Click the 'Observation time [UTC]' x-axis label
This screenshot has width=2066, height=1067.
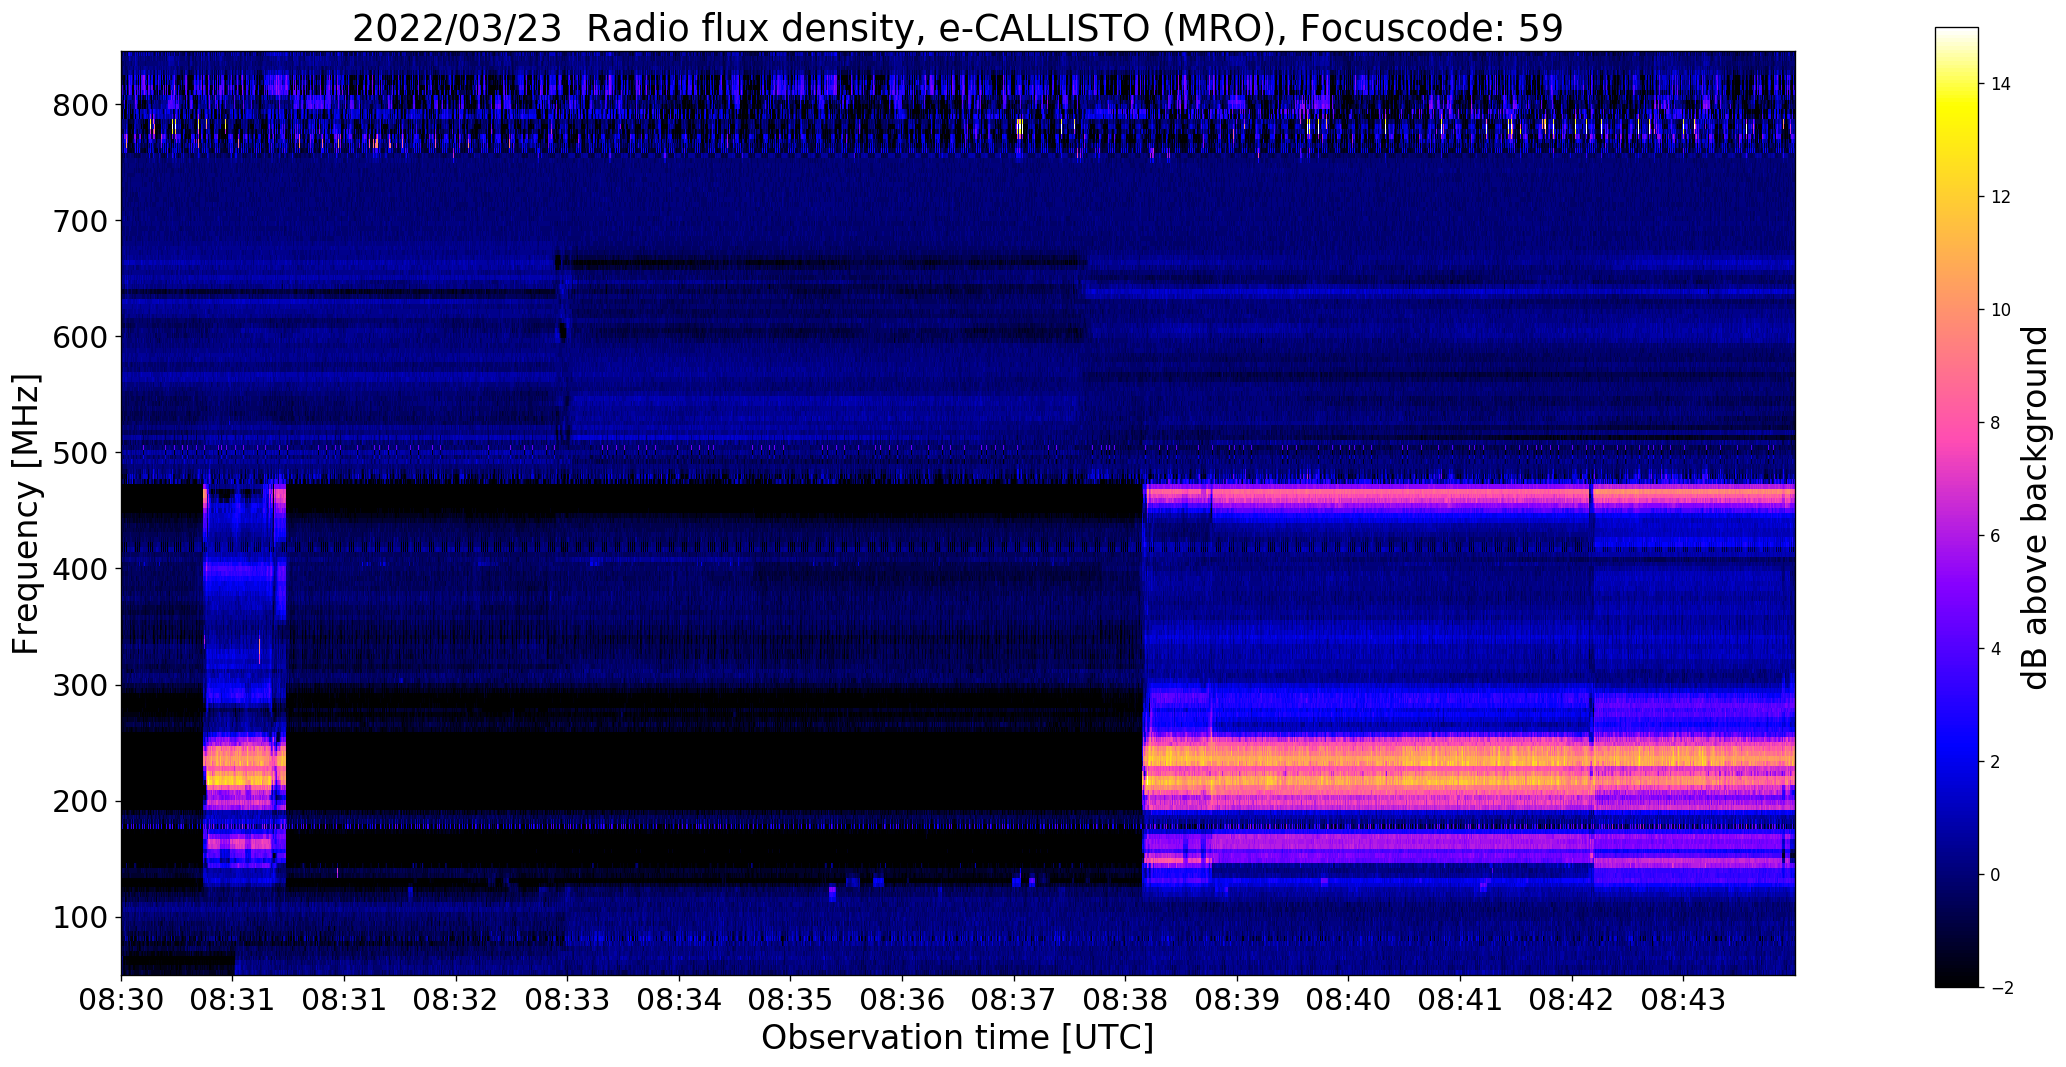[957, 1037]
